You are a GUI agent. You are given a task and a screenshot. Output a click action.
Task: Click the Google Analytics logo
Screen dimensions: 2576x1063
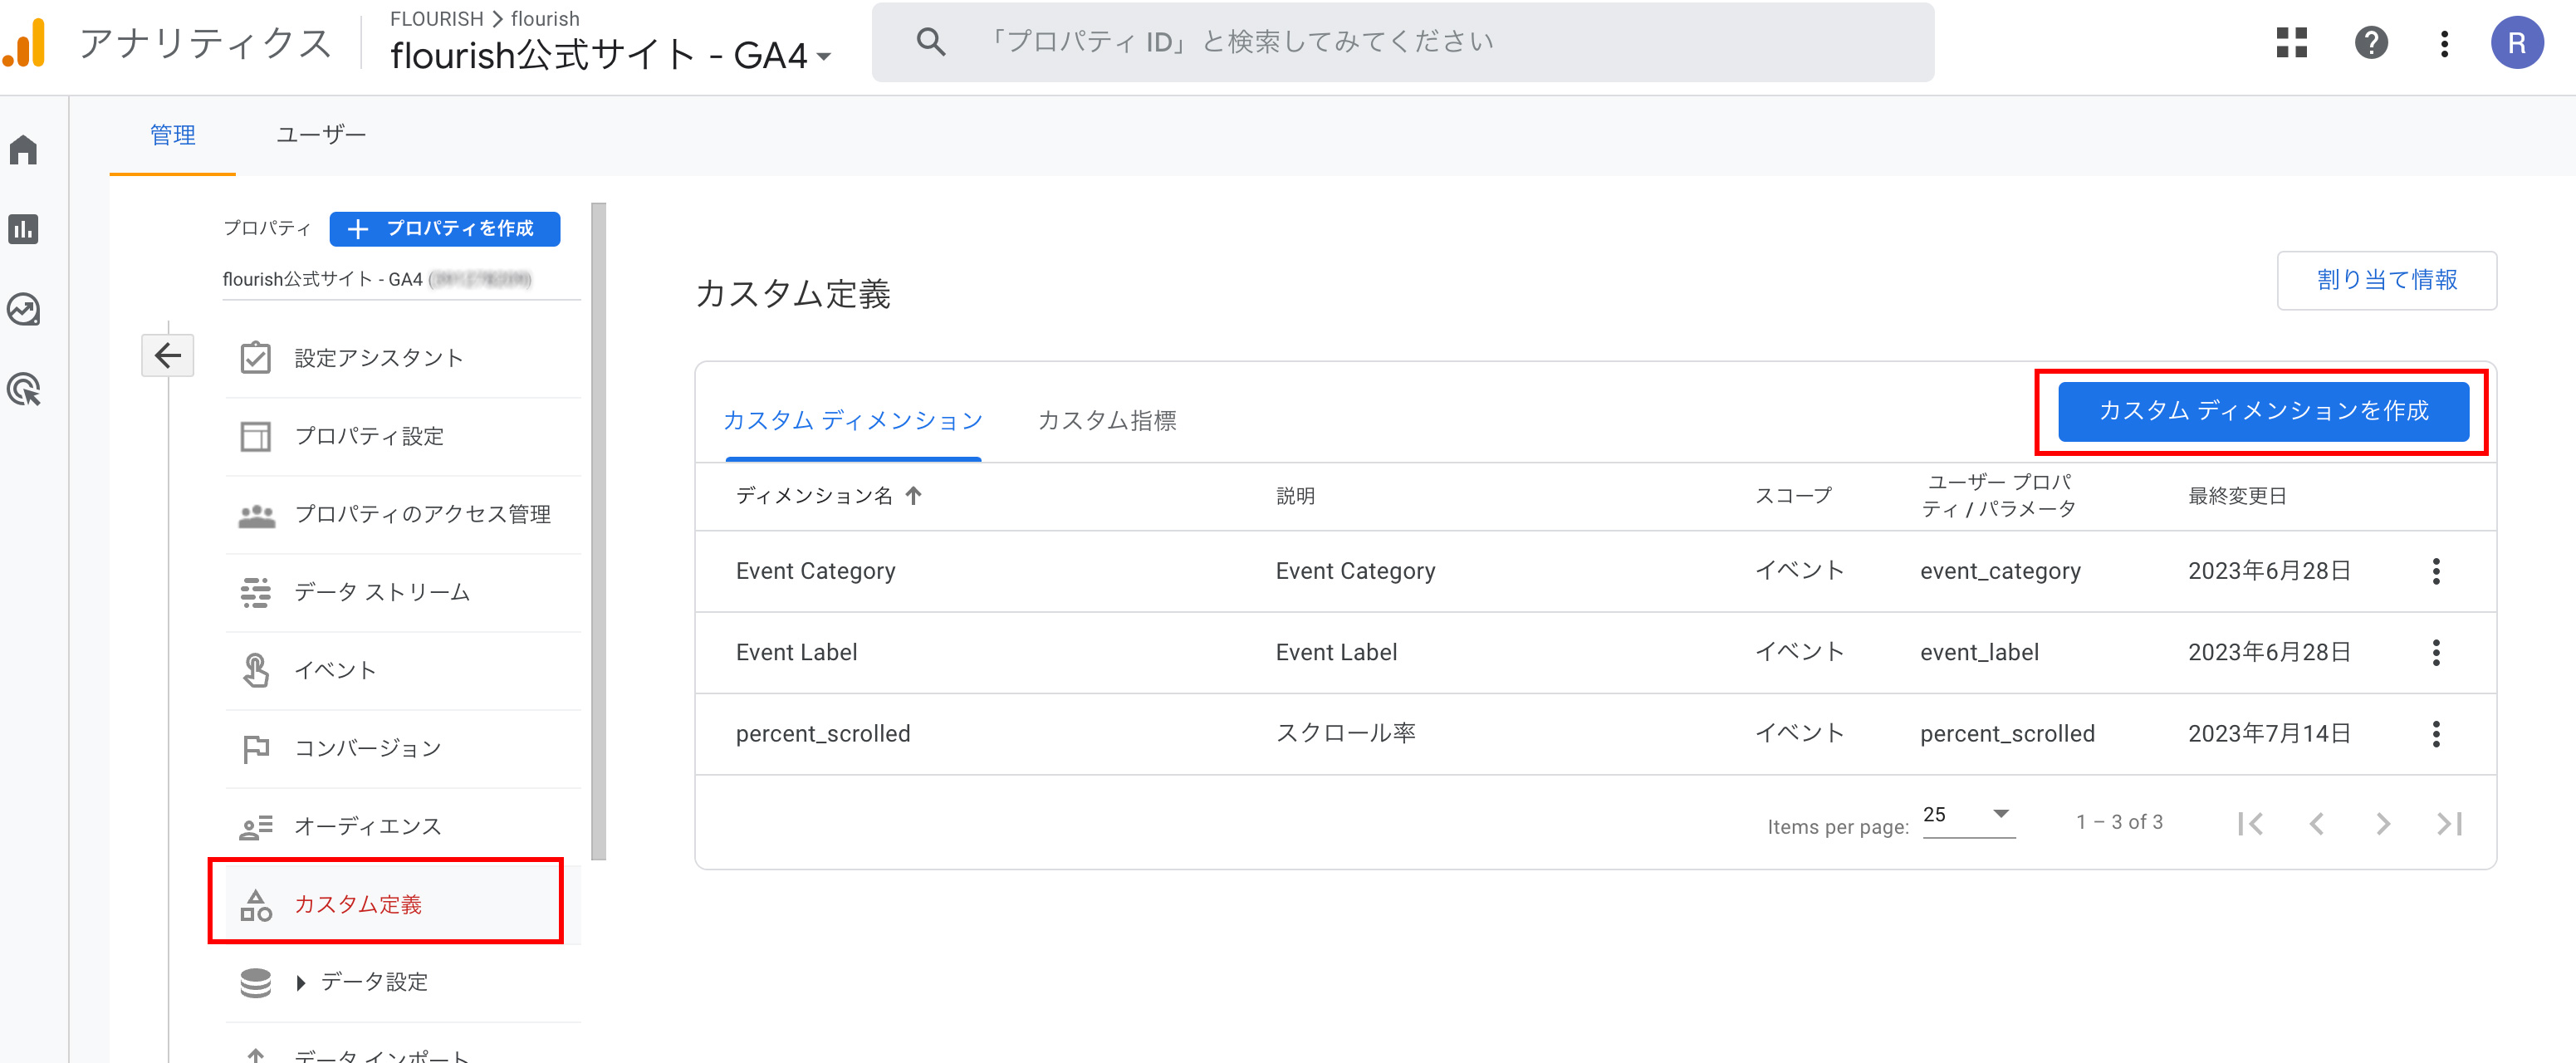click(26, 43)
